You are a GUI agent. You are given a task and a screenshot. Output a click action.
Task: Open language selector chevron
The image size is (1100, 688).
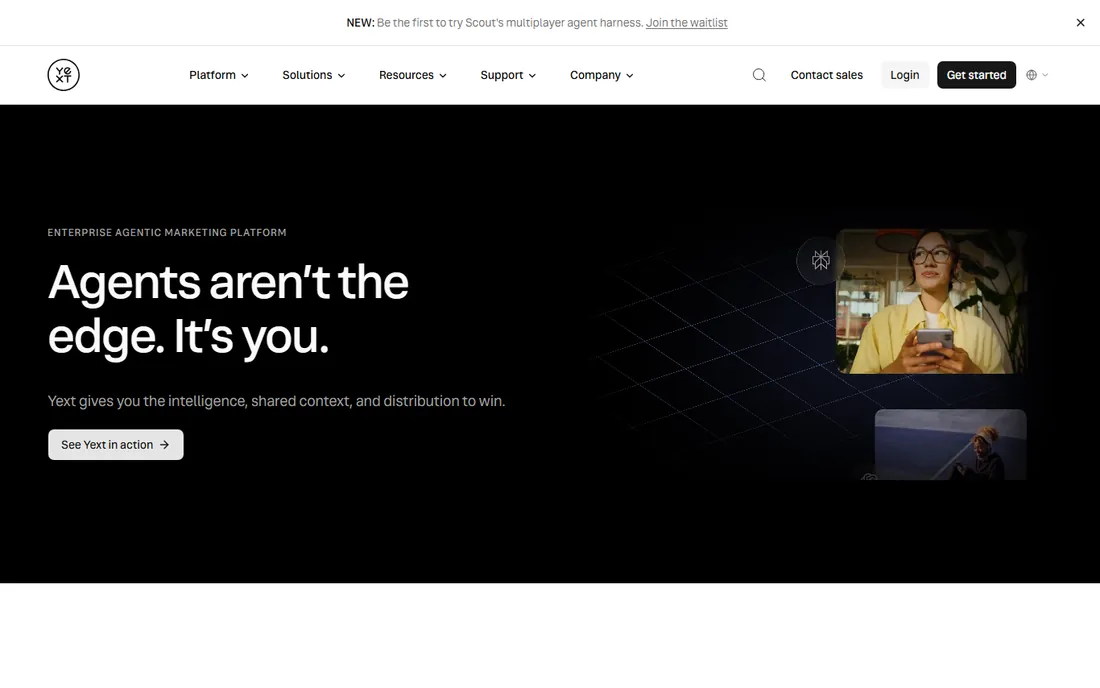click(x=1045, y=75)
